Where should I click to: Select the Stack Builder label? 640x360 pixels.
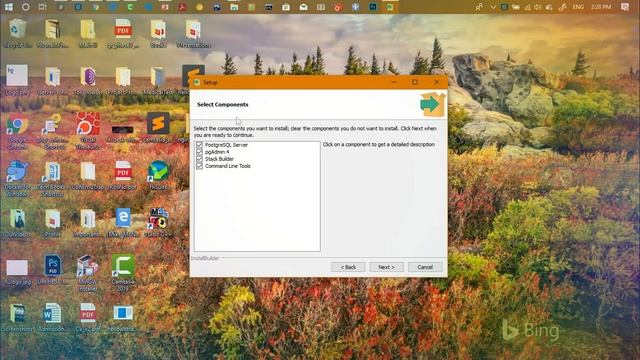pos(219,159)
